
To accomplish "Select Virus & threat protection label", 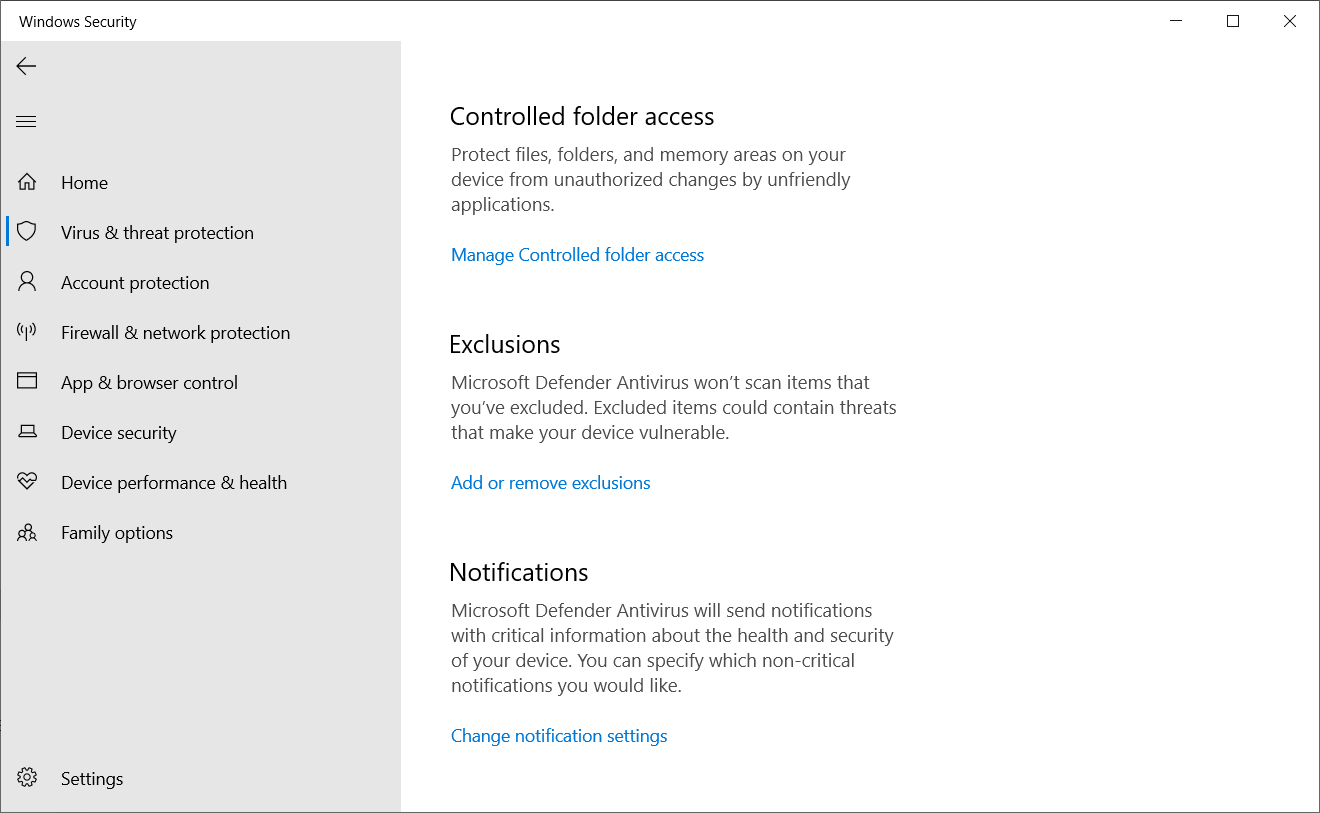I will 157,233.
